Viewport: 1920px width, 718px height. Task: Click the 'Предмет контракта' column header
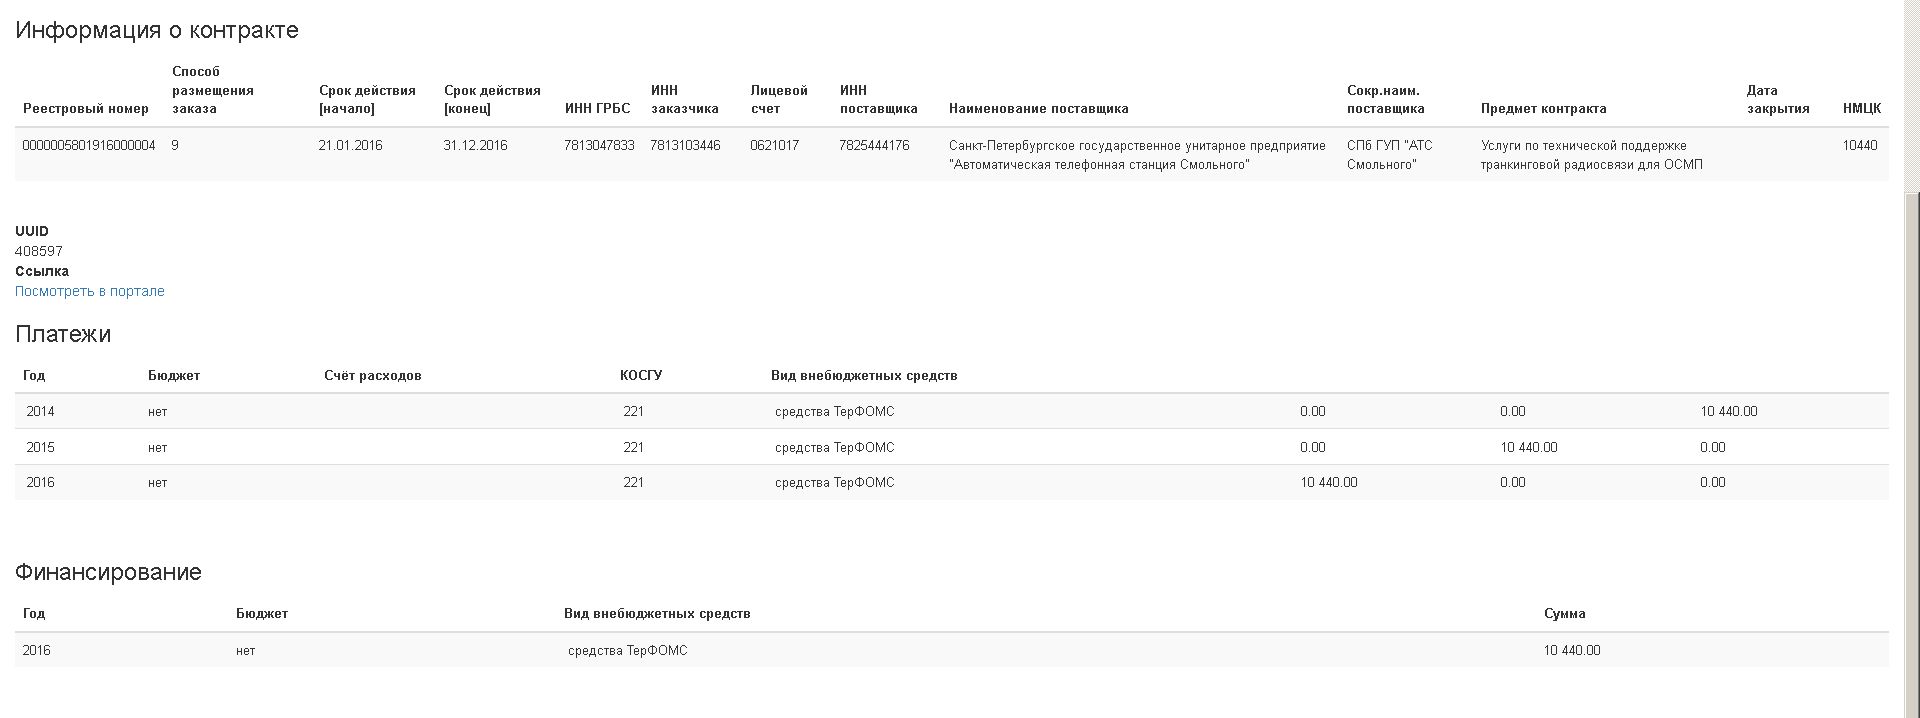pos(1543,108)
